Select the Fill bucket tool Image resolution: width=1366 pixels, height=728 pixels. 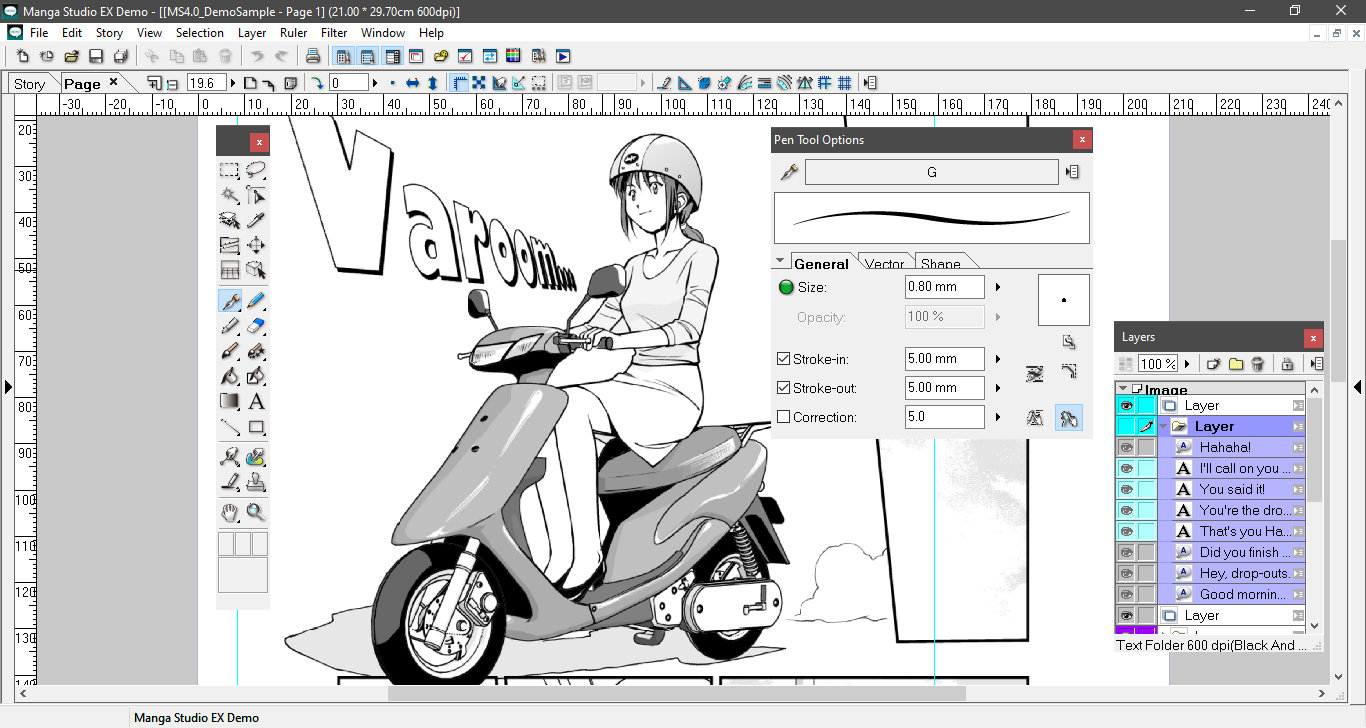click(x=230, y=377)
